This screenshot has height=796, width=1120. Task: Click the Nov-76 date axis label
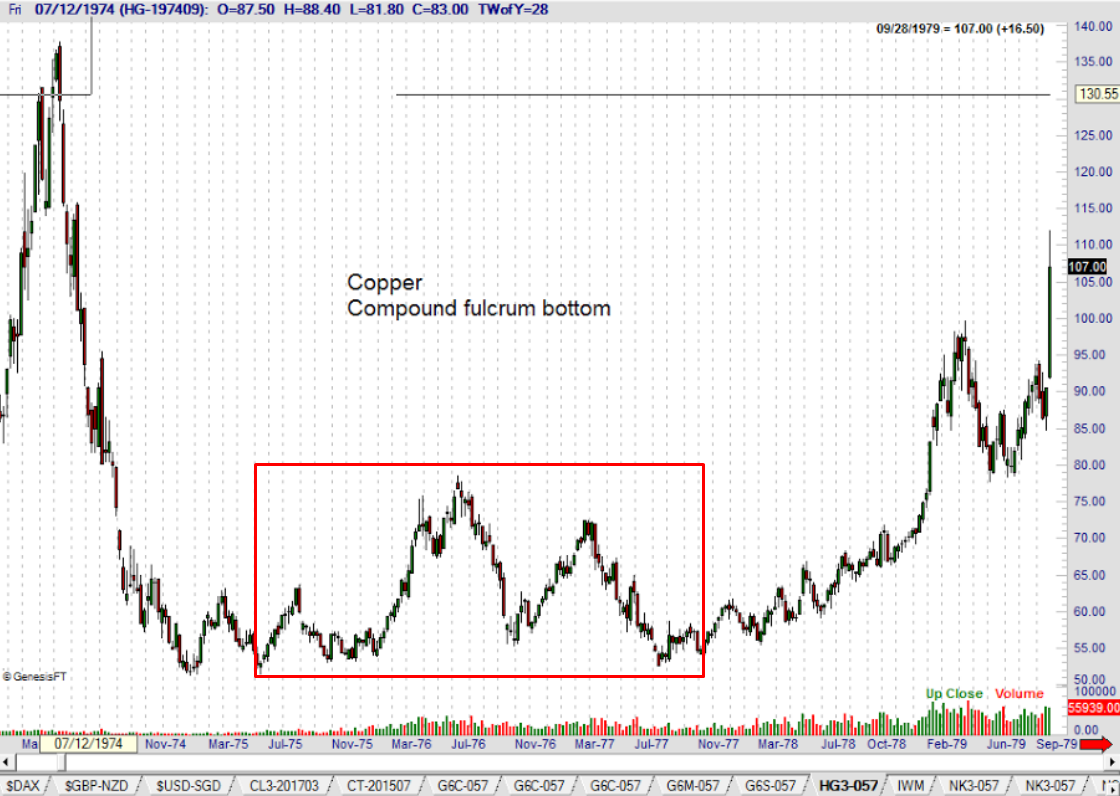535,744
